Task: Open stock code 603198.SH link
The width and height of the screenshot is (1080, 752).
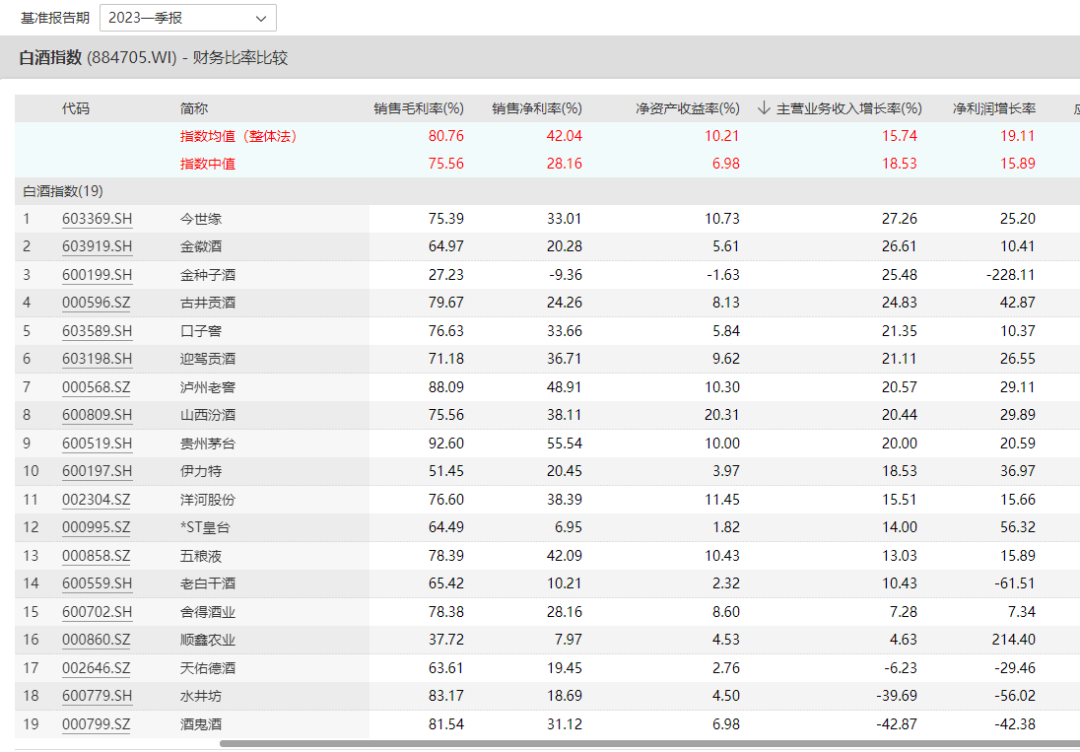Action: click(97, 359)
